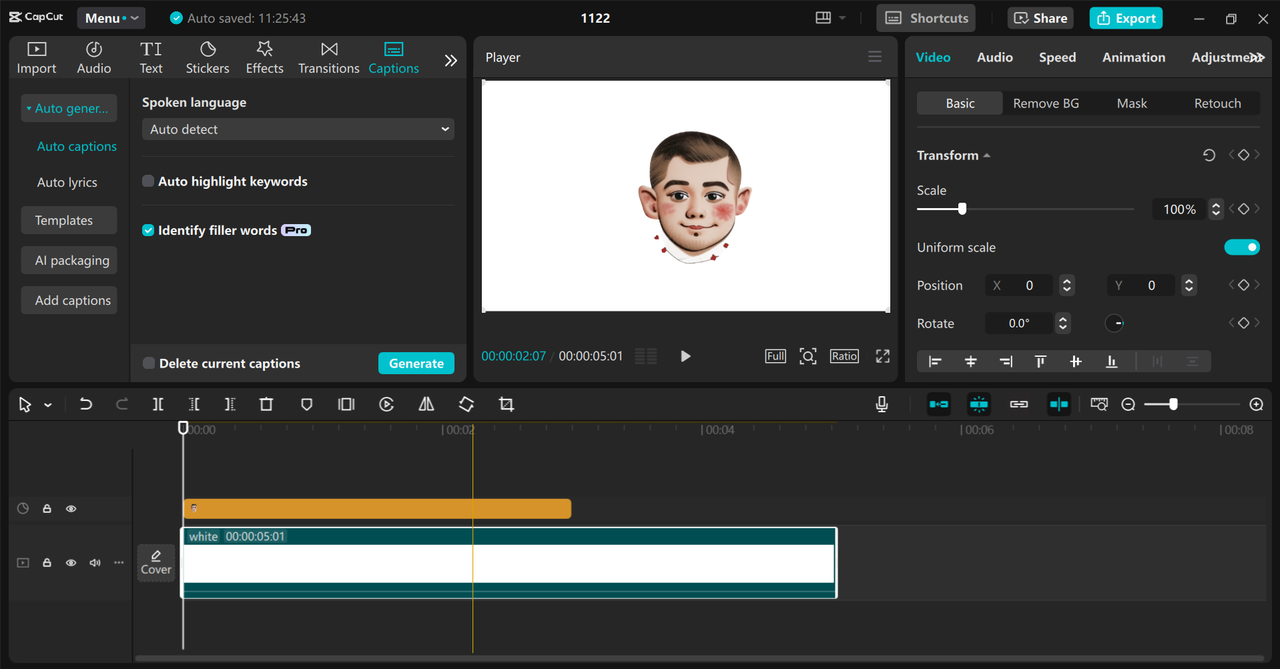Click Delete right (trim right) tool
The height and width of the screenshot is (669, 1280).
[x=230, y=404]
